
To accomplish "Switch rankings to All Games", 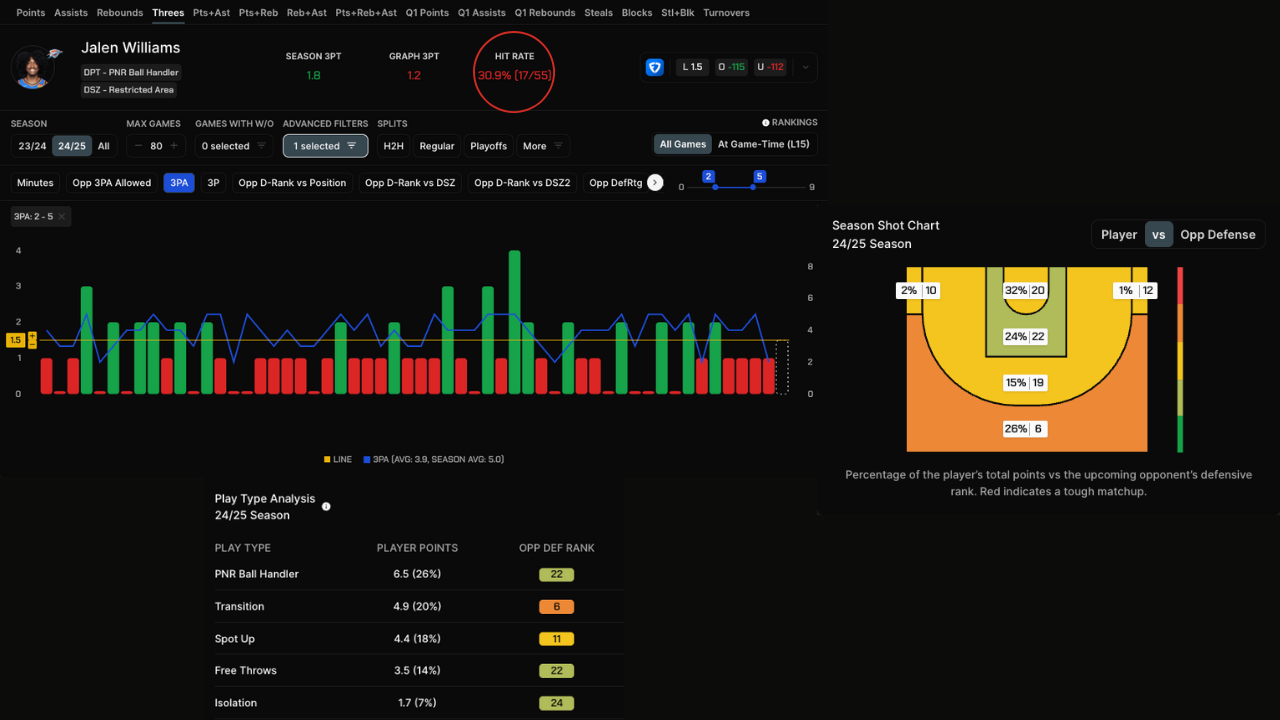I will (x=683, y=144).
